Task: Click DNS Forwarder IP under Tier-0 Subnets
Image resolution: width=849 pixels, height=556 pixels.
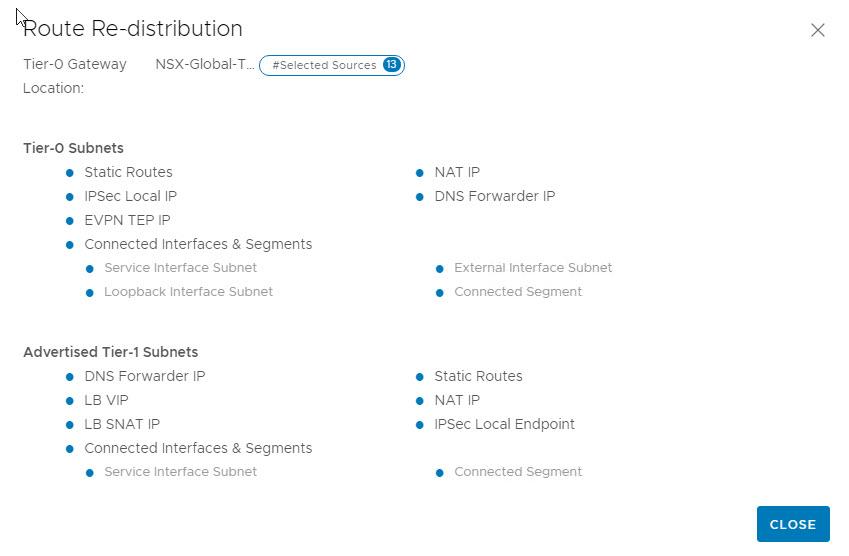Action: pos(494,196)
